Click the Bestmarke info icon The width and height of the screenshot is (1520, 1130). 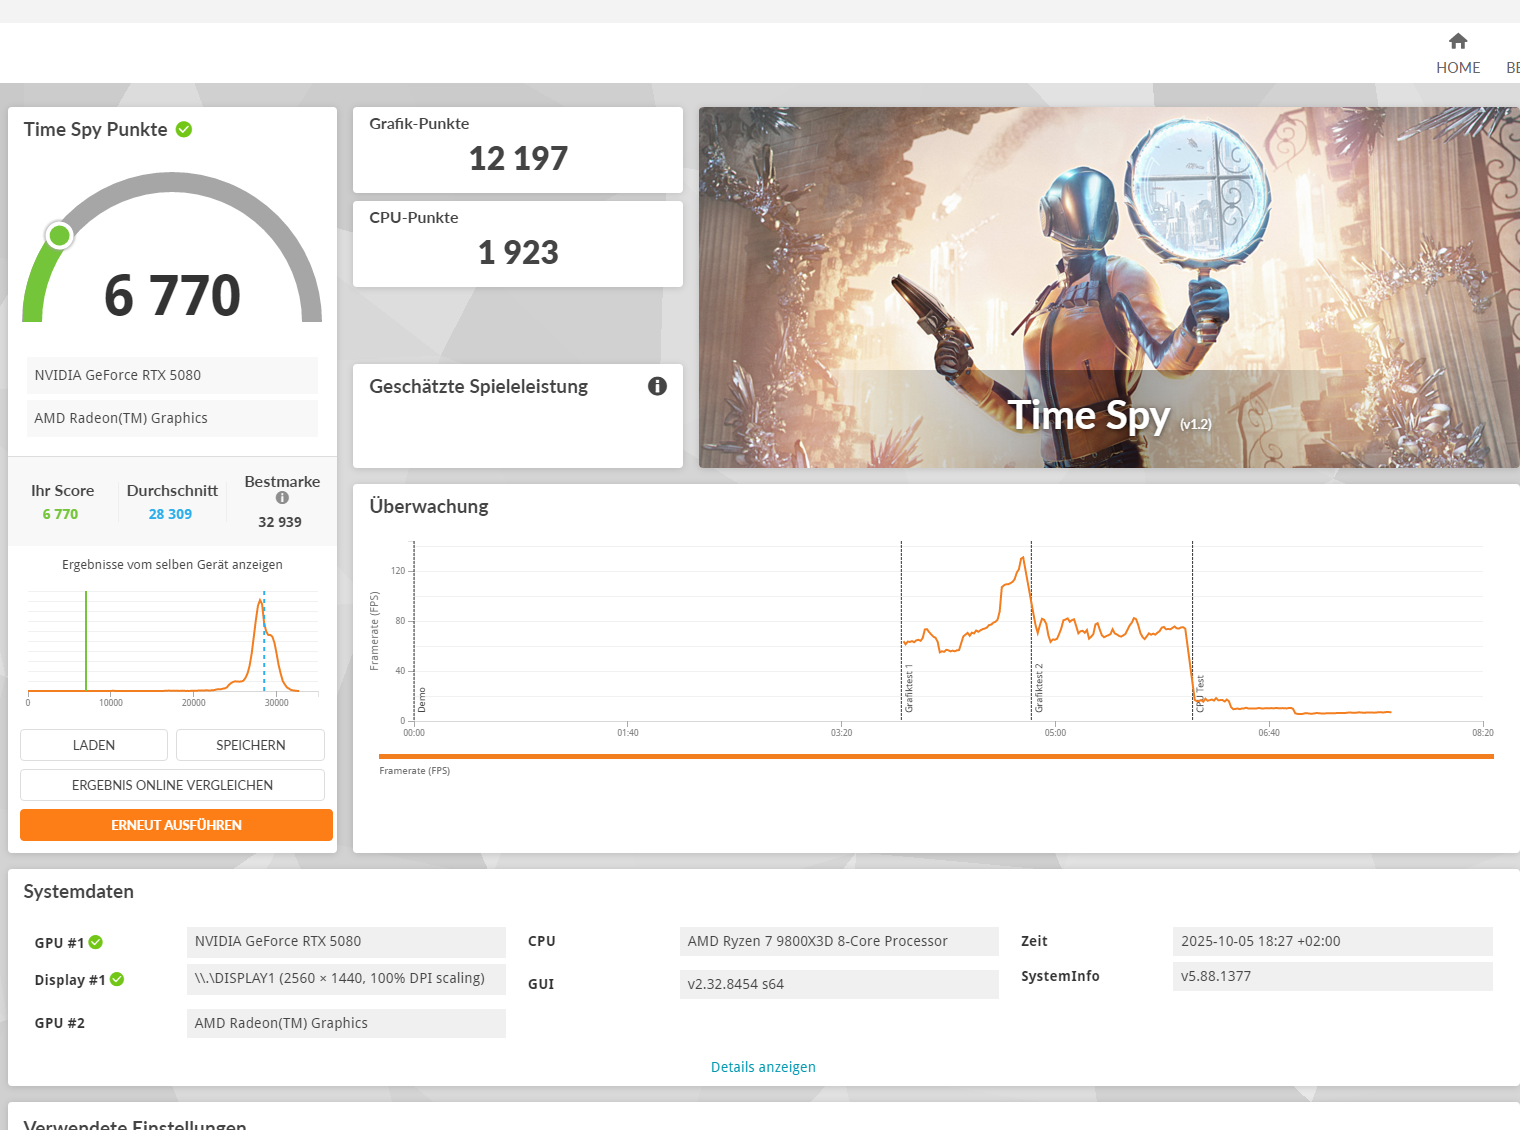tap(282, 498)
